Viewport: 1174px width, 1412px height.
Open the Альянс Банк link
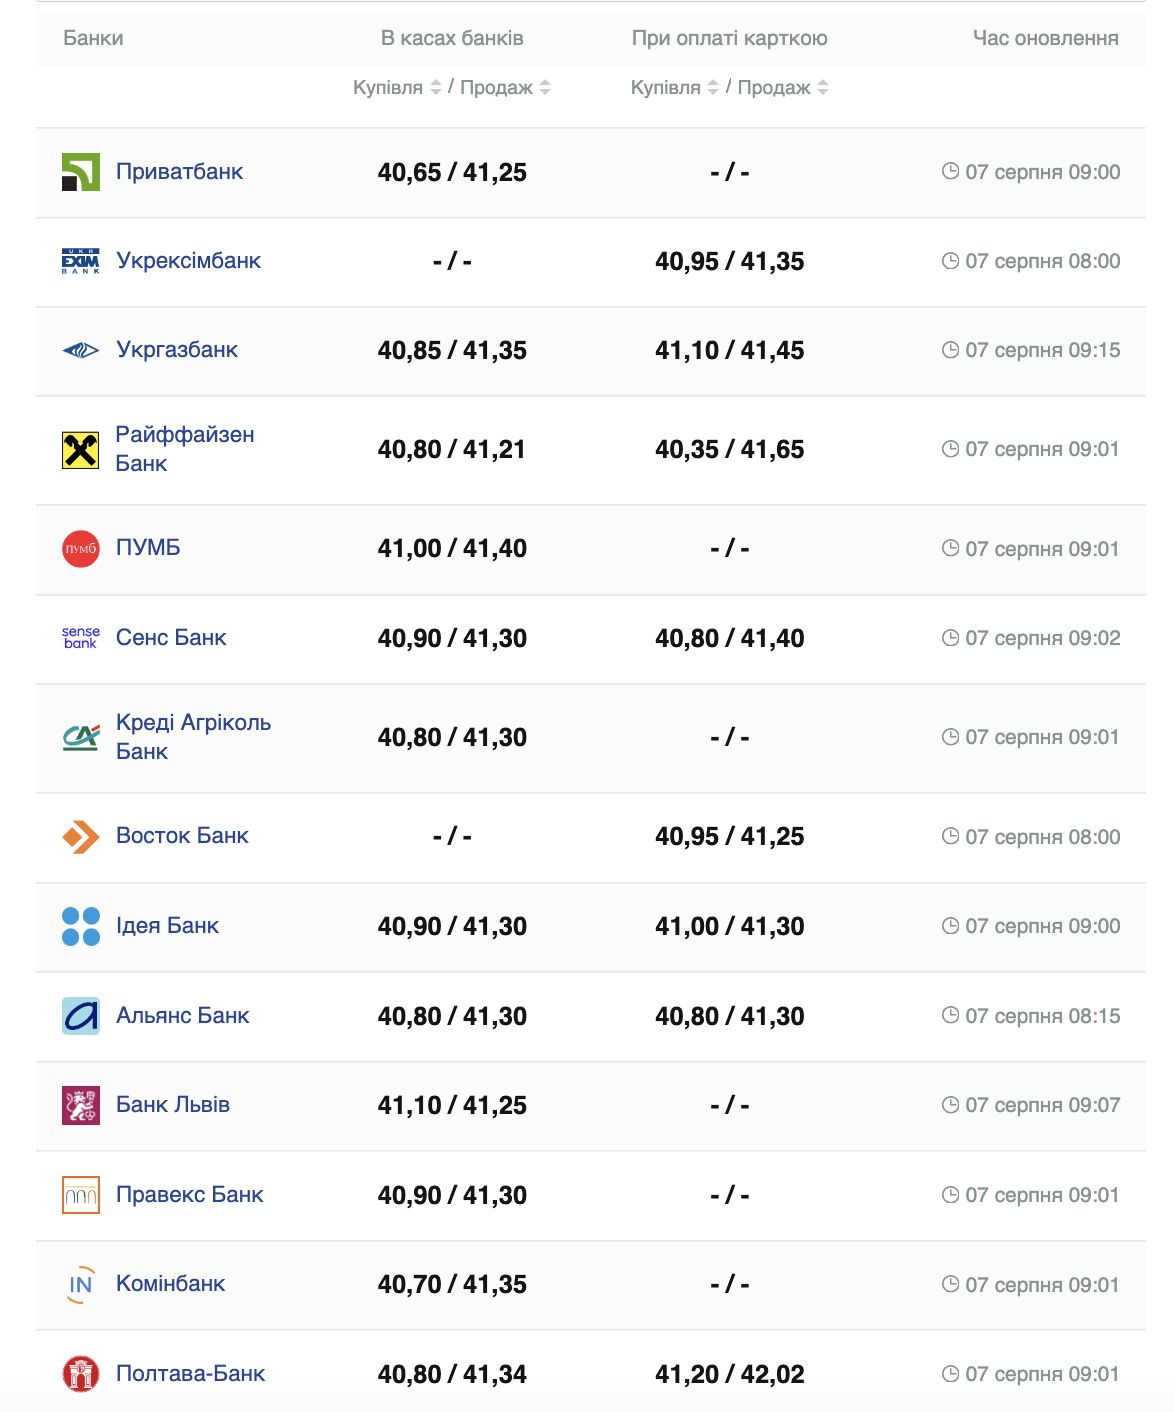(x=182, y=1016)
